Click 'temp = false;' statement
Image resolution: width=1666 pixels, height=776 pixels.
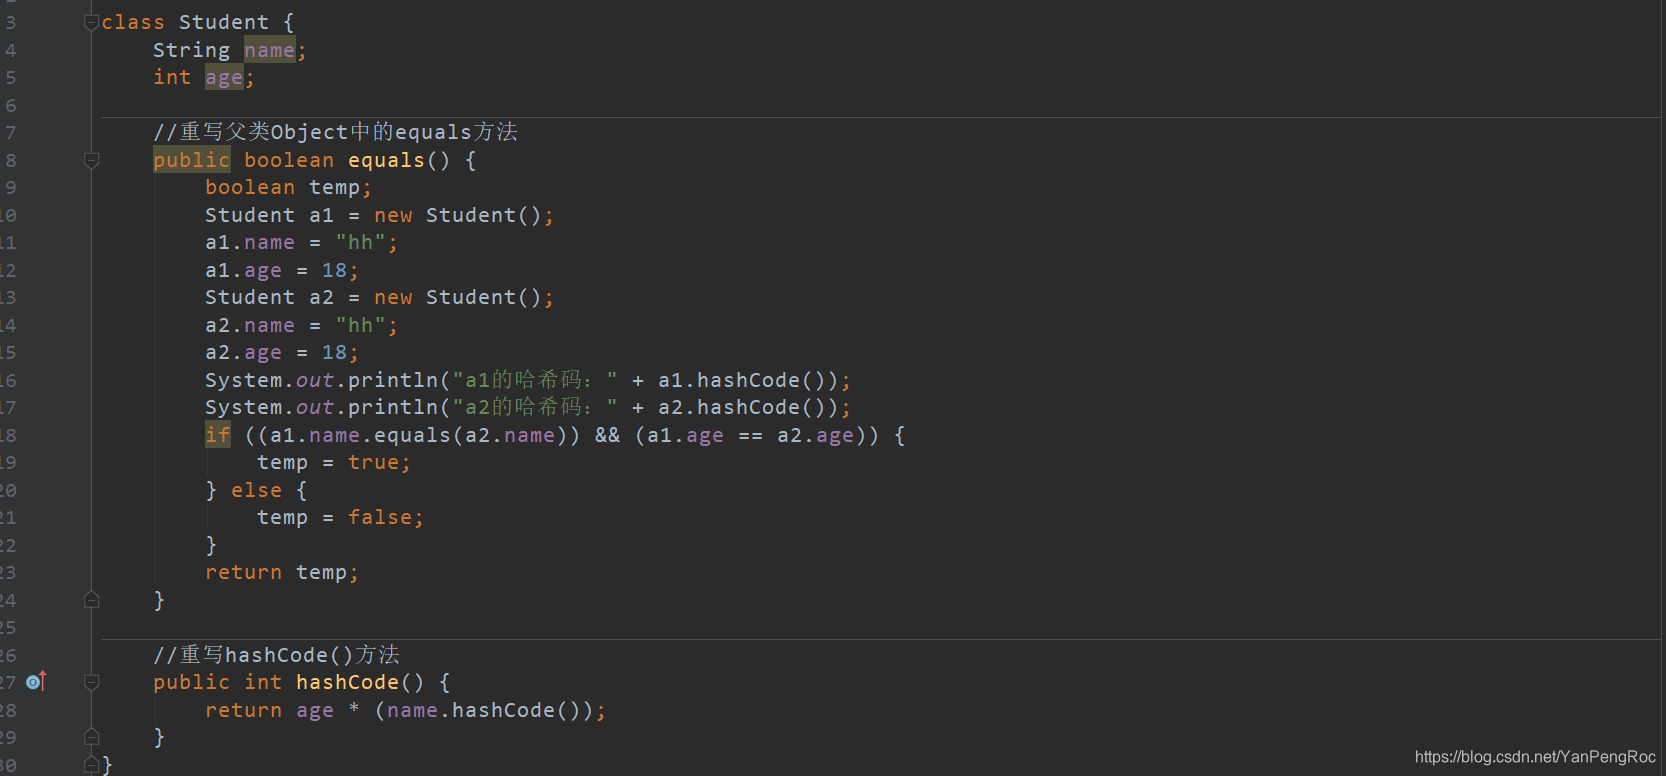tap(340, 517)
